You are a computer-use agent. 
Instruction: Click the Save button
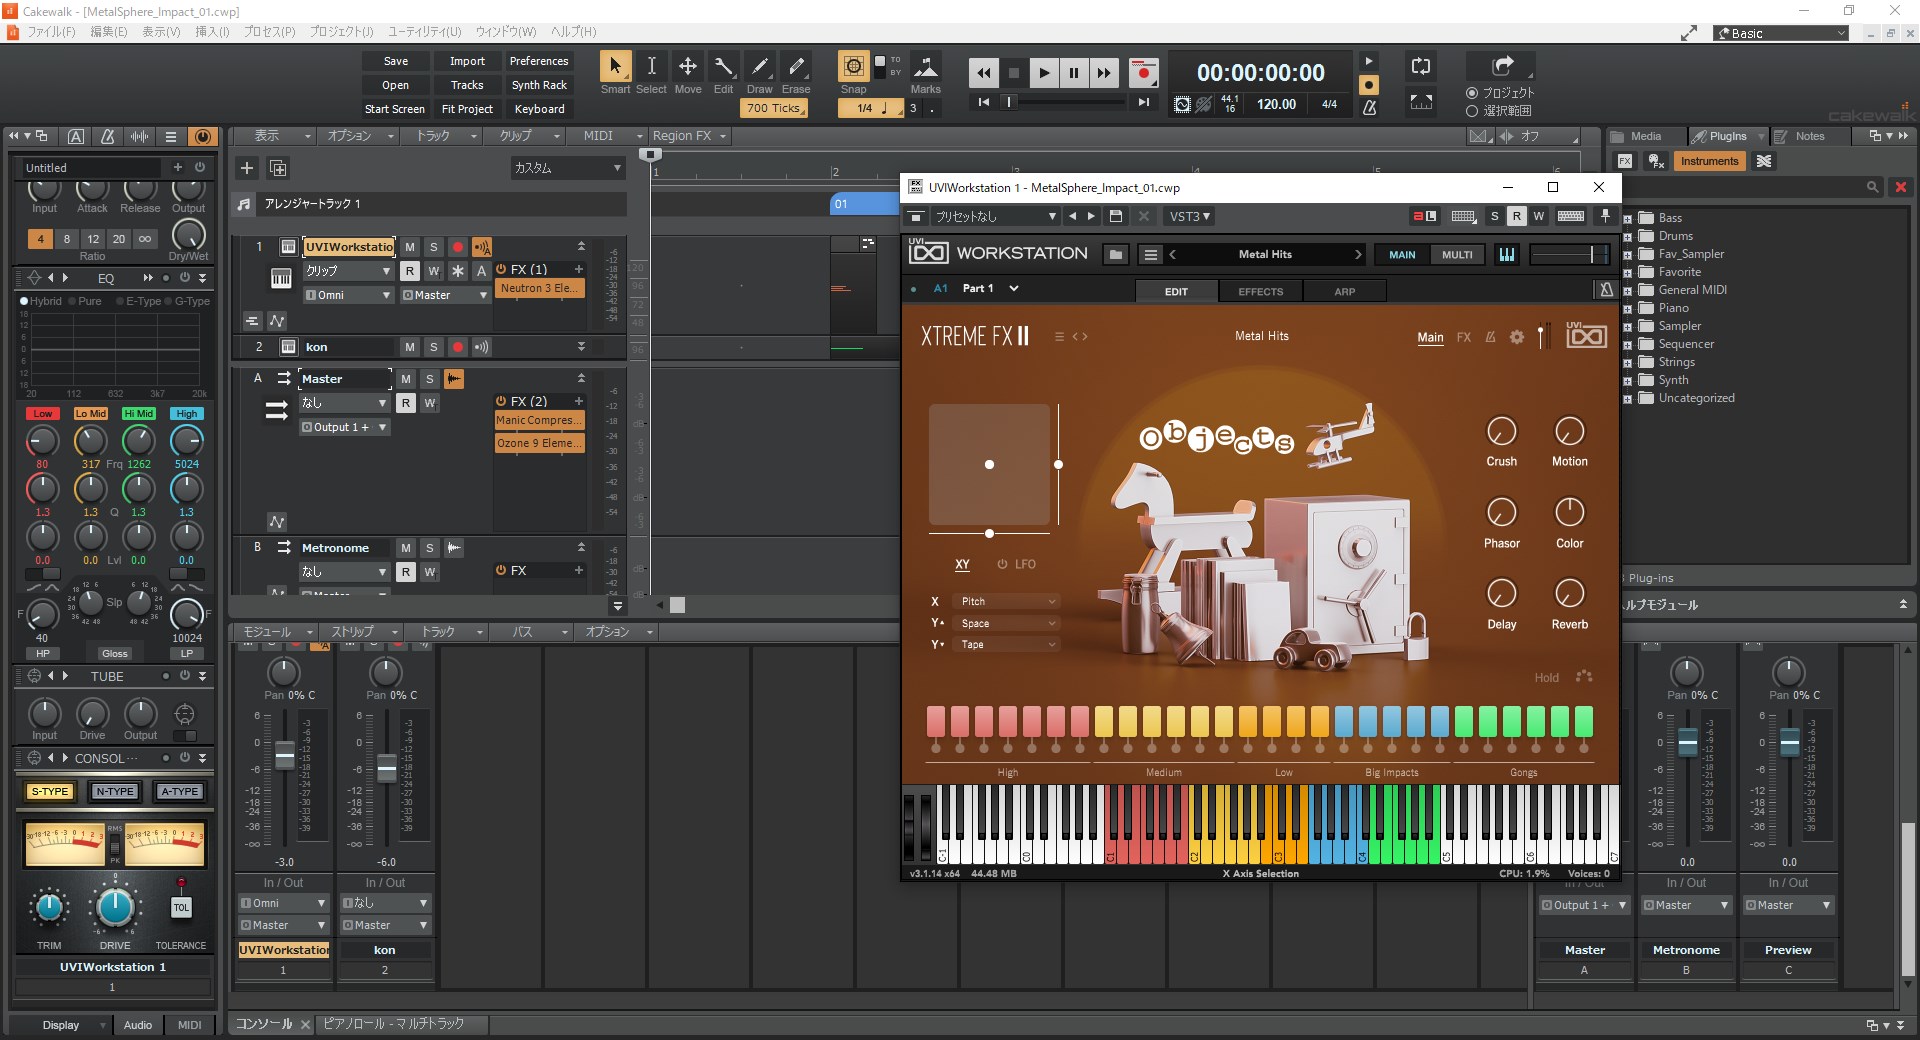click(396, 61)
